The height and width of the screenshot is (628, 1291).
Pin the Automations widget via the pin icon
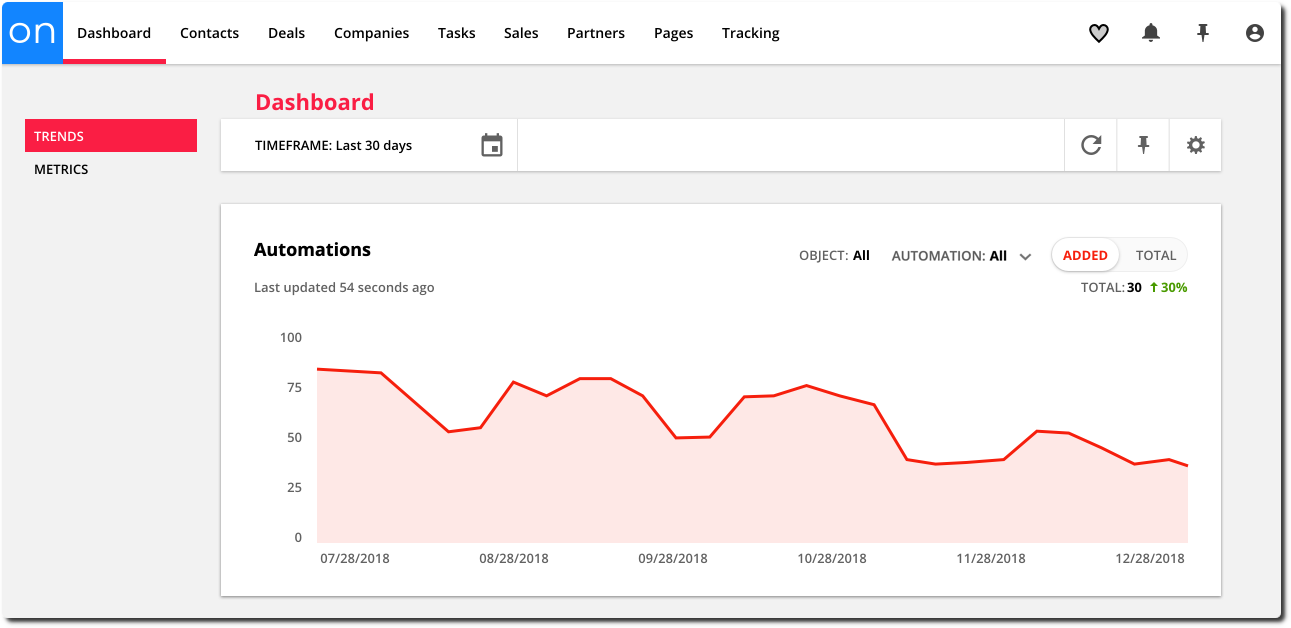point(1142,144)
